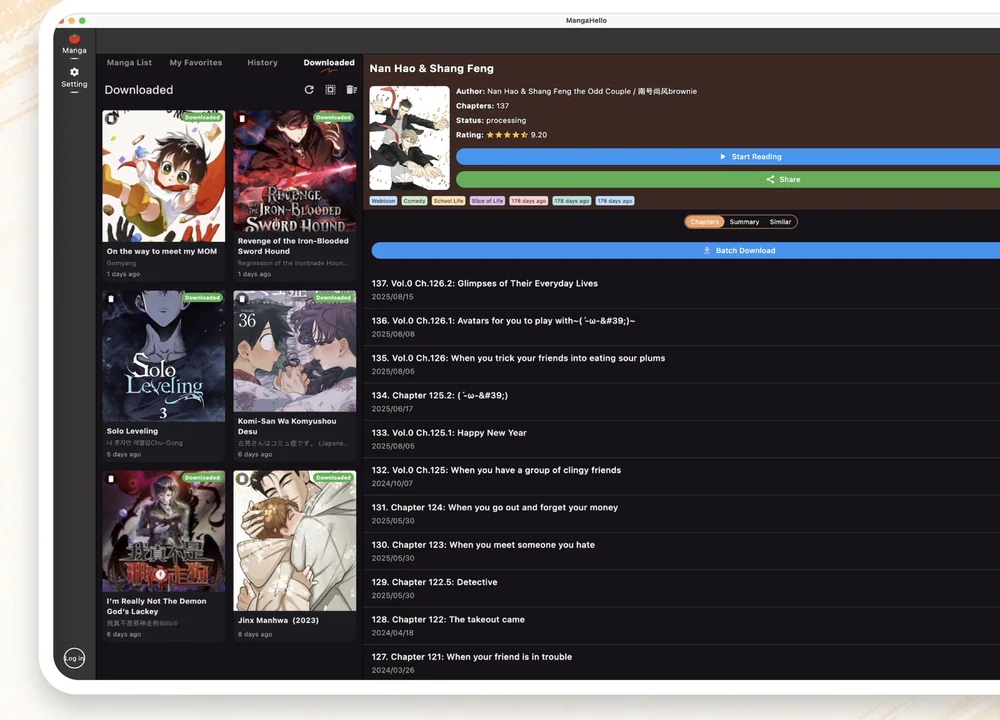Click the Log in circle button
This screenshot has width=1000, height=720.
pyautogui.click(x=74, y=658)
